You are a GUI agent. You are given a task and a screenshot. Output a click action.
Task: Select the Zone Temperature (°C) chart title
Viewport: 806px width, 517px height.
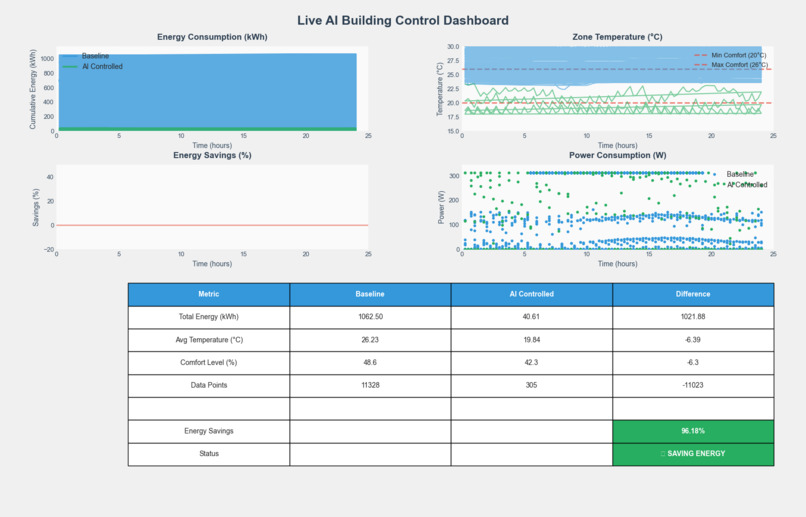point(617,37)
